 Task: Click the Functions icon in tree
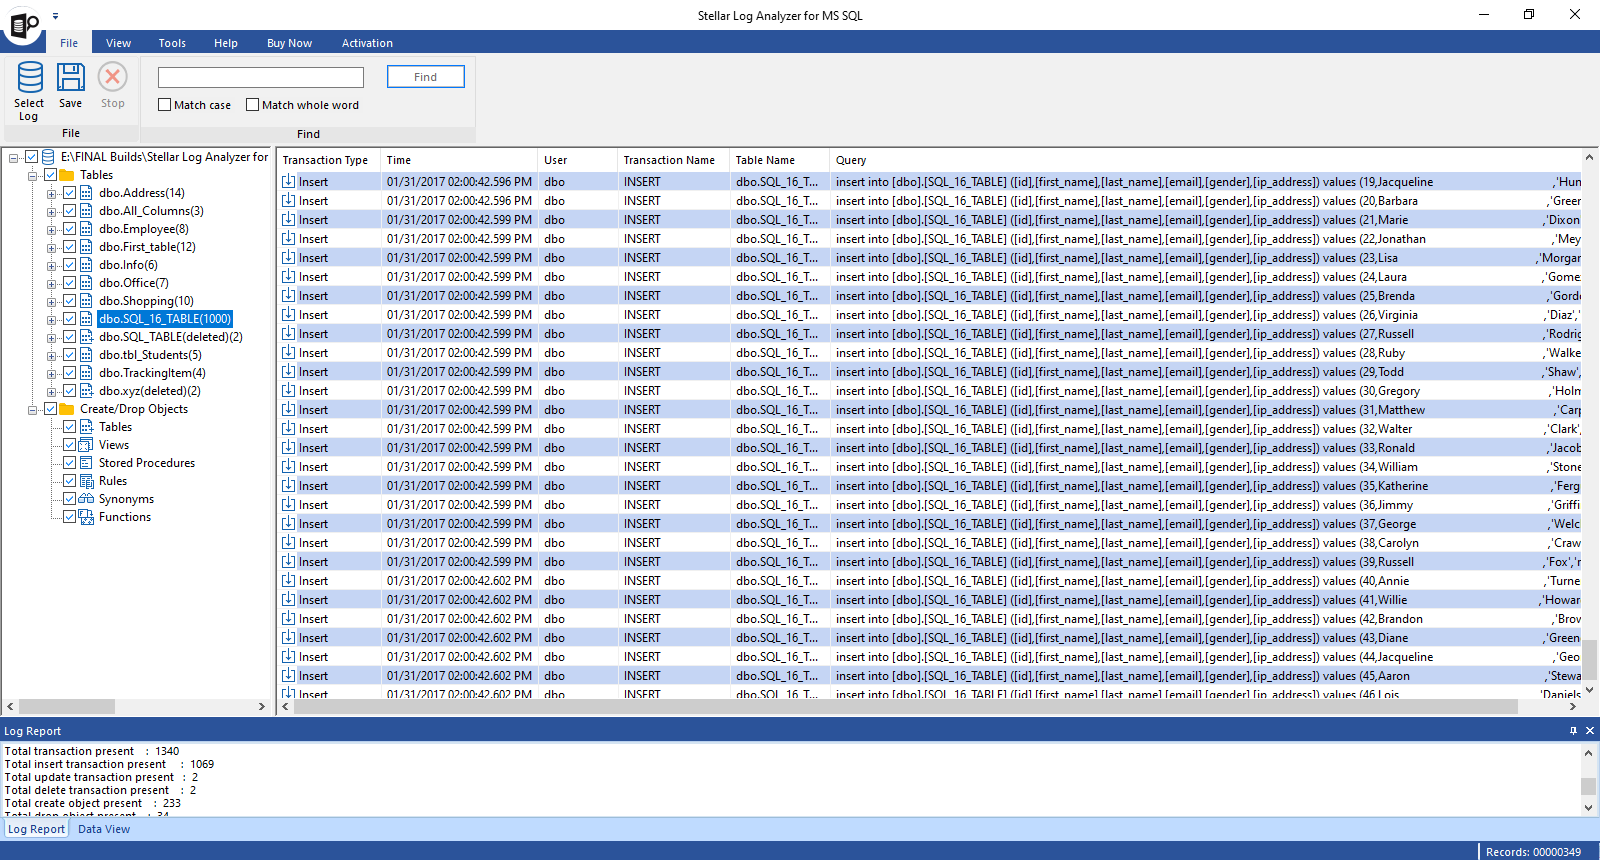87,517
